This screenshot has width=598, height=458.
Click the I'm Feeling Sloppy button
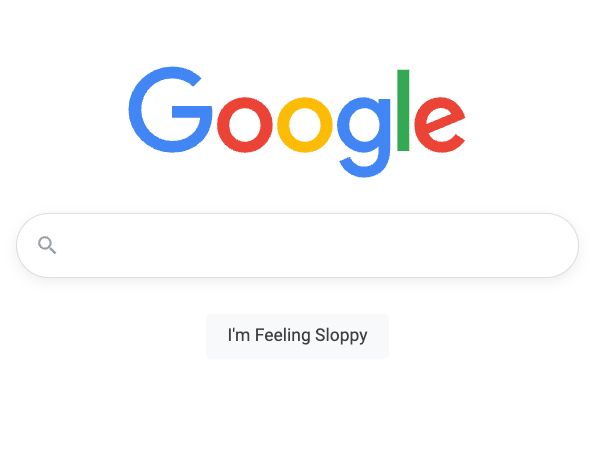coord(297,336)
